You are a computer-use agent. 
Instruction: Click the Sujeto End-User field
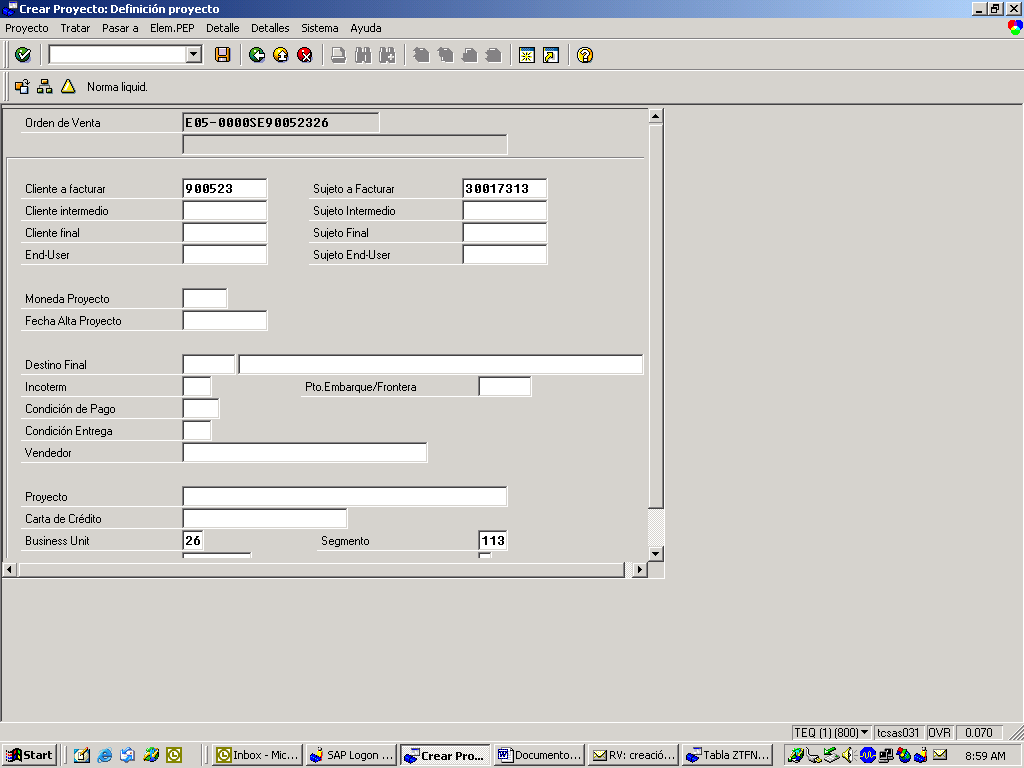(x=505, y=255)
